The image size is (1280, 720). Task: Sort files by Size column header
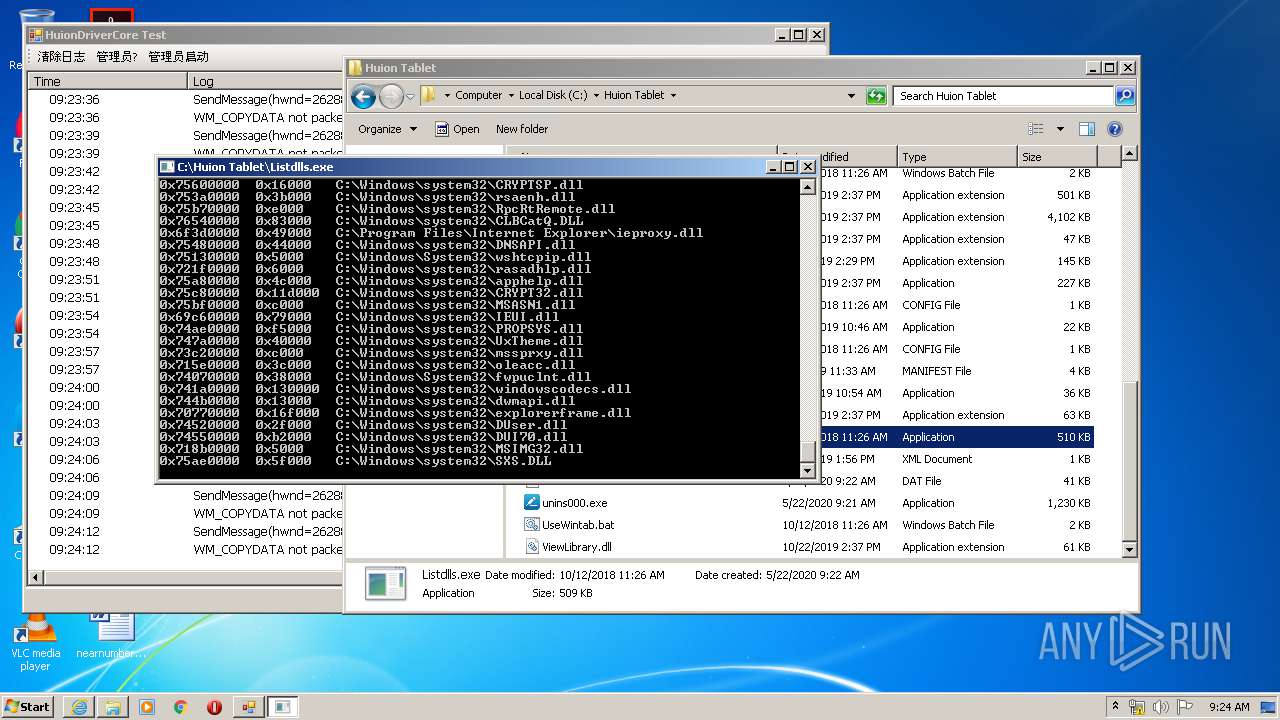pos(1057,157)
